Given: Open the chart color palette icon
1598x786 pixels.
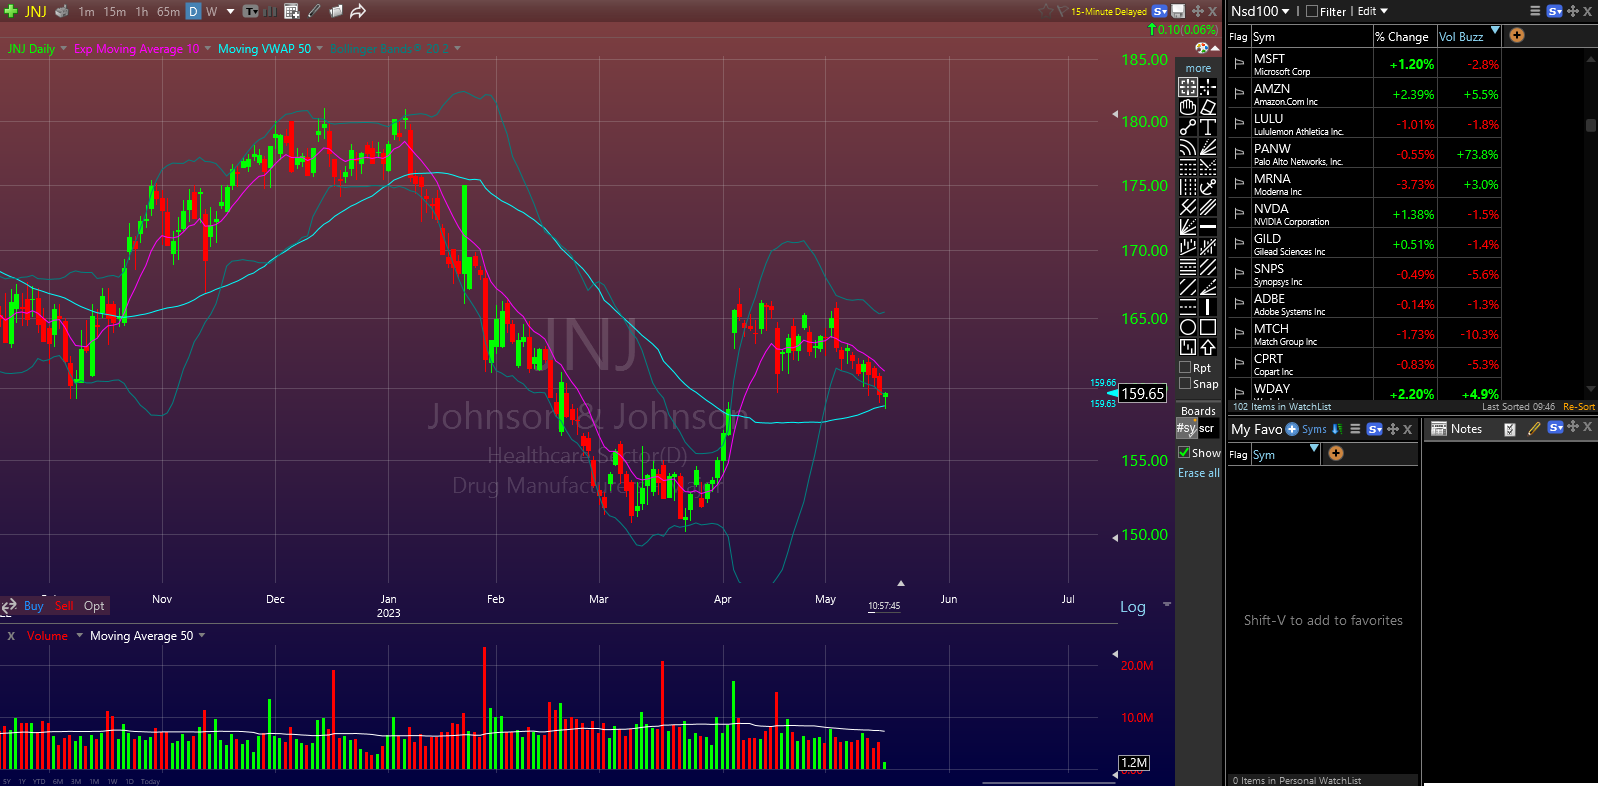Looking at the screenshot, I should (1201, 48).
